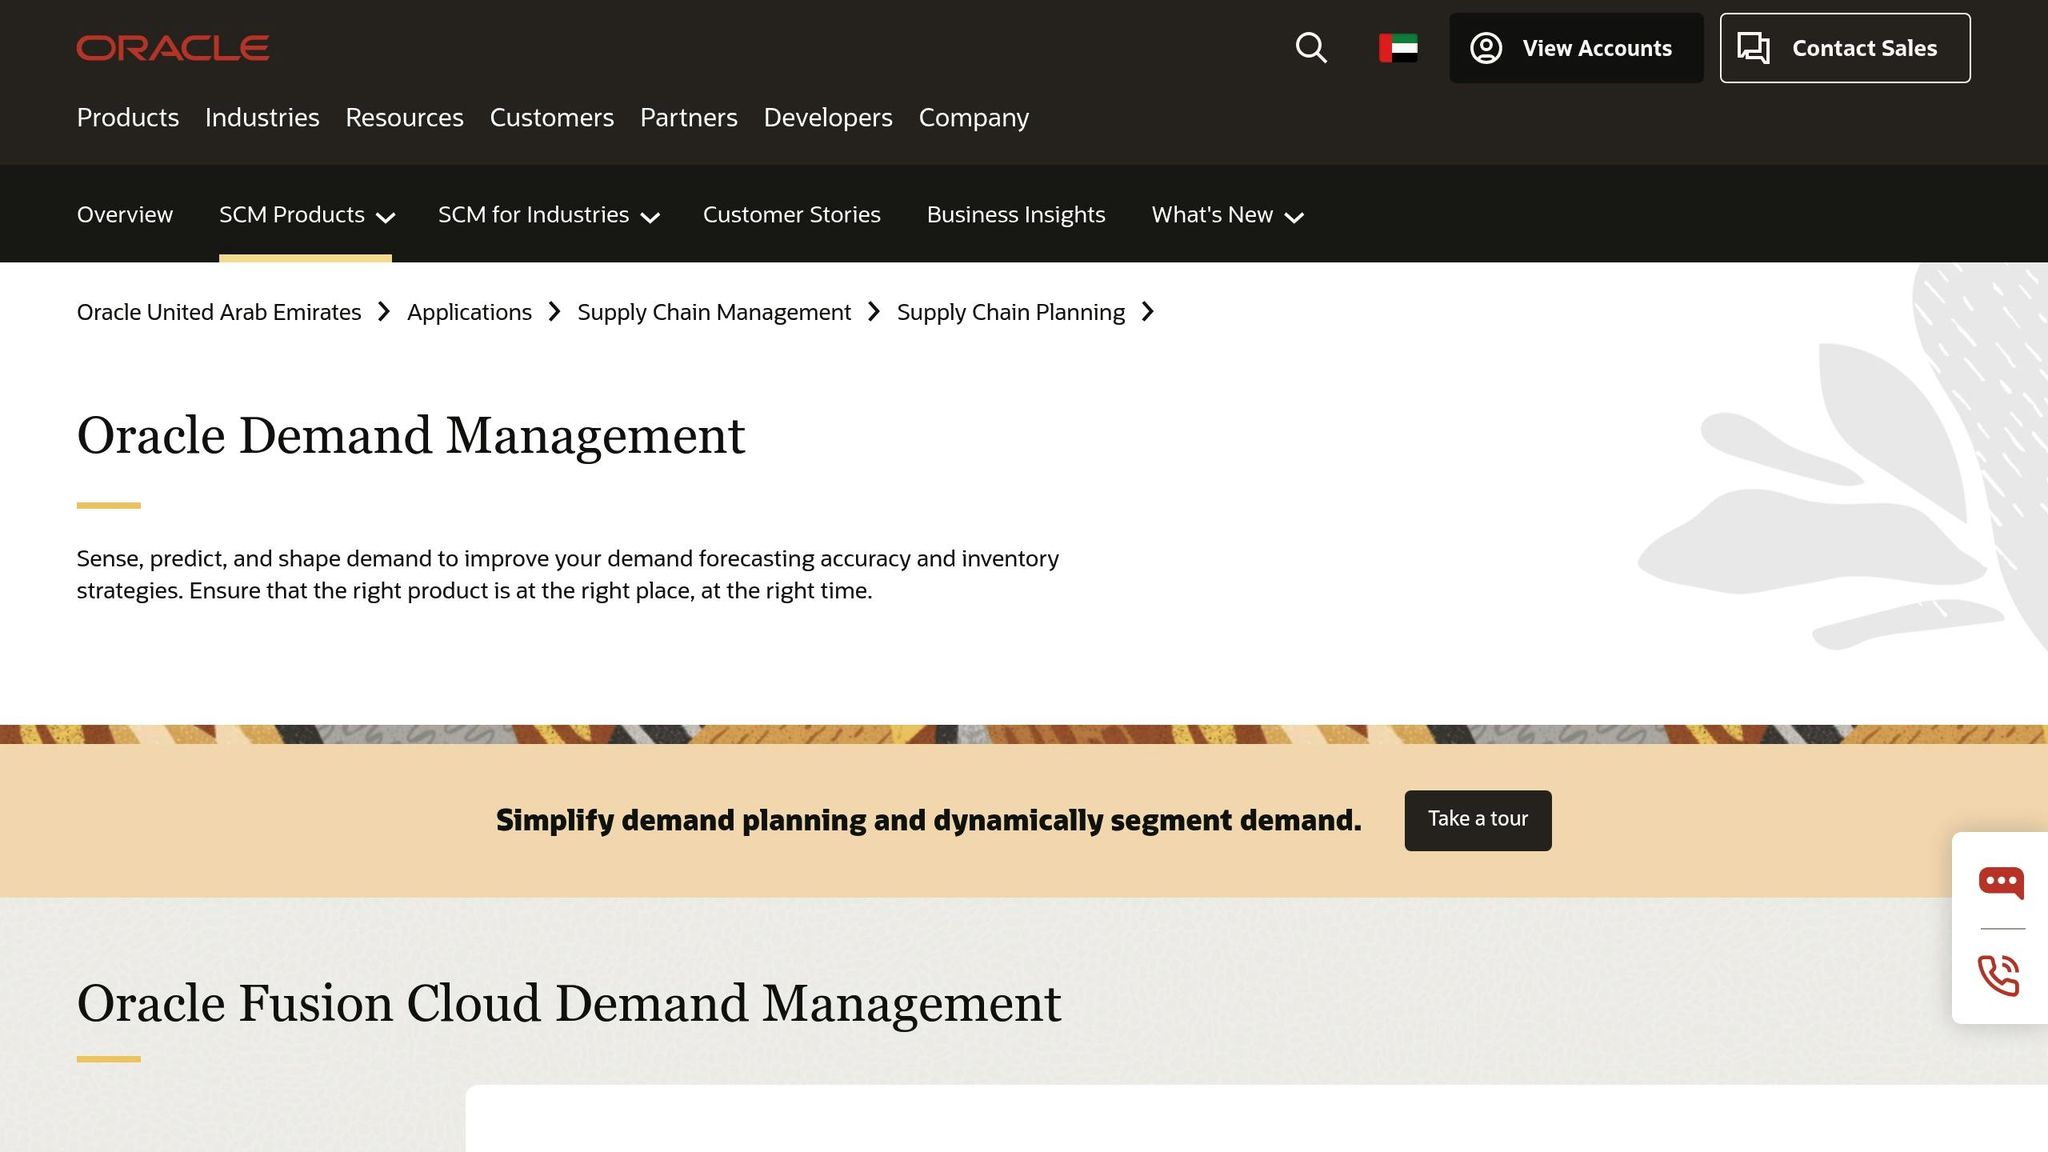This screenshot has width=2048, height=1152.
Task: Click the Take a tour button
Action: tap(1477, 819)
